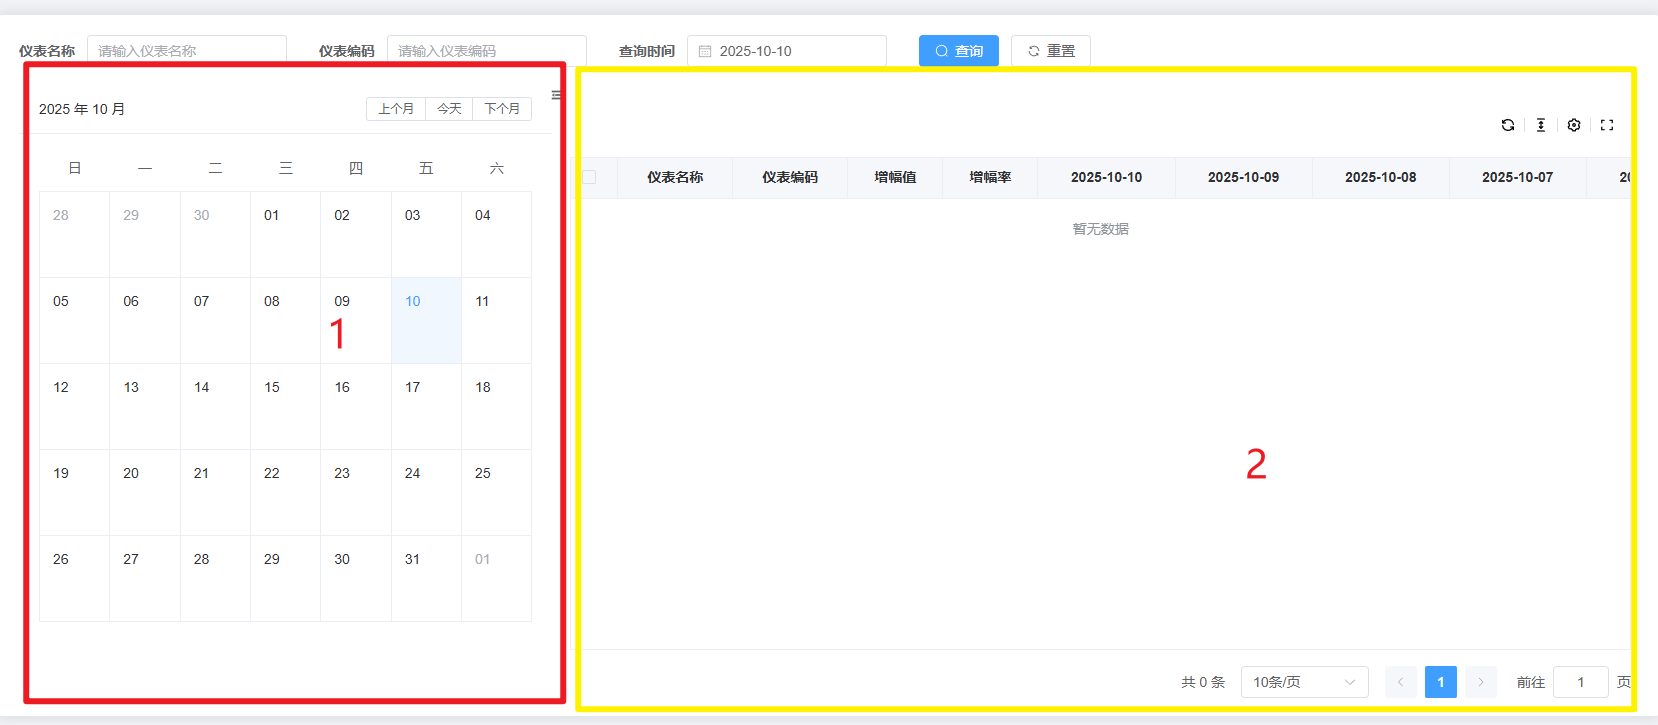Click the refresh icon above the table

[1508, 125]
